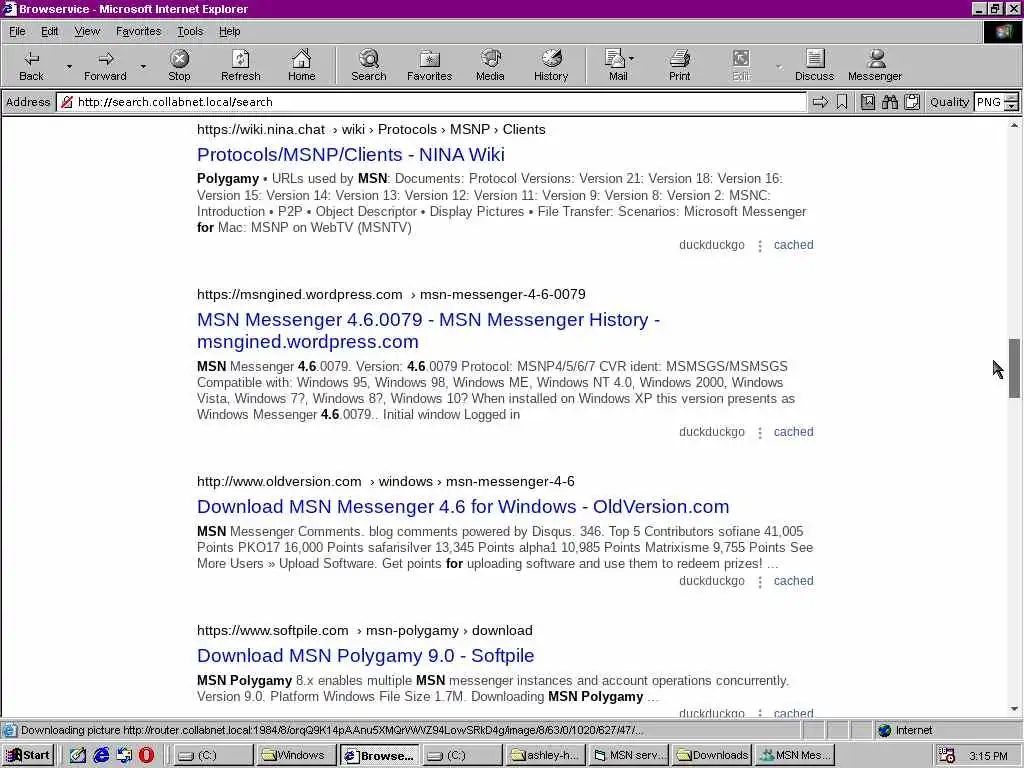Viewport: 1024px width, 768px height.
Task: Open Download MSN Messenger 4.6 OldVersion link
Action: click(x=463, y=507)
